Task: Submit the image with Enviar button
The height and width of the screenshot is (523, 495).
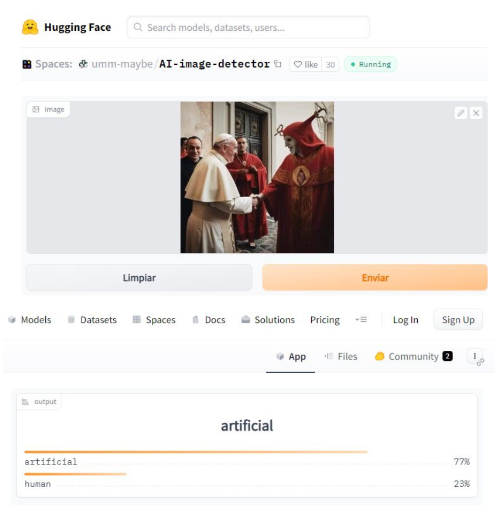Action: [x=375, y=278]
